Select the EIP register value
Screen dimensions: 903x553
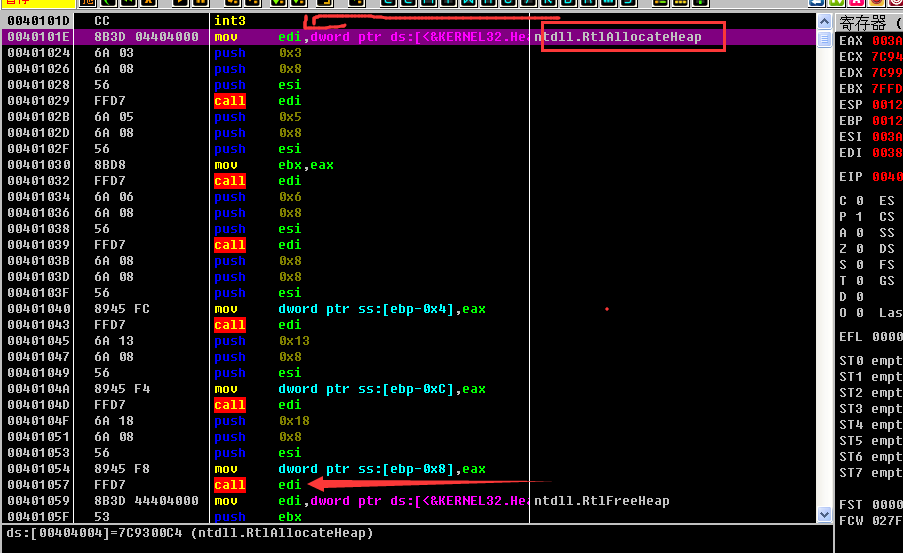coord(886,177)
